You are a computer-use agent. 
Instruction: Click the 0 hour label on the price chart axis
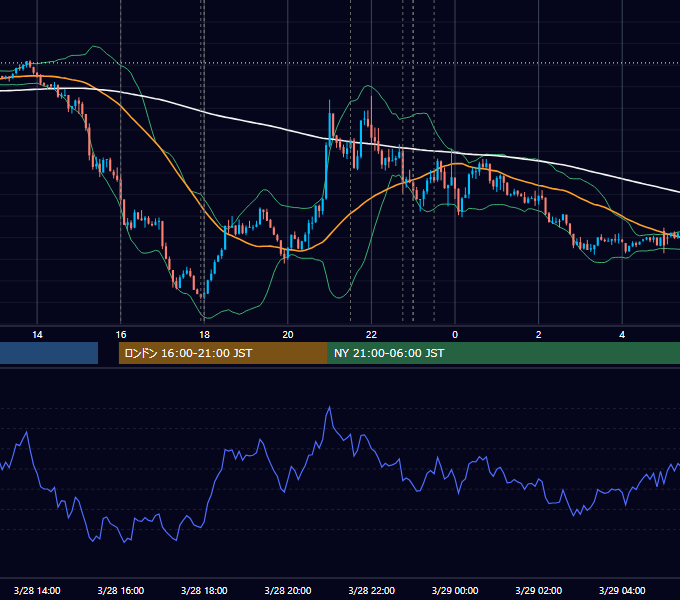pyautogui.click(x=455, y=335)
